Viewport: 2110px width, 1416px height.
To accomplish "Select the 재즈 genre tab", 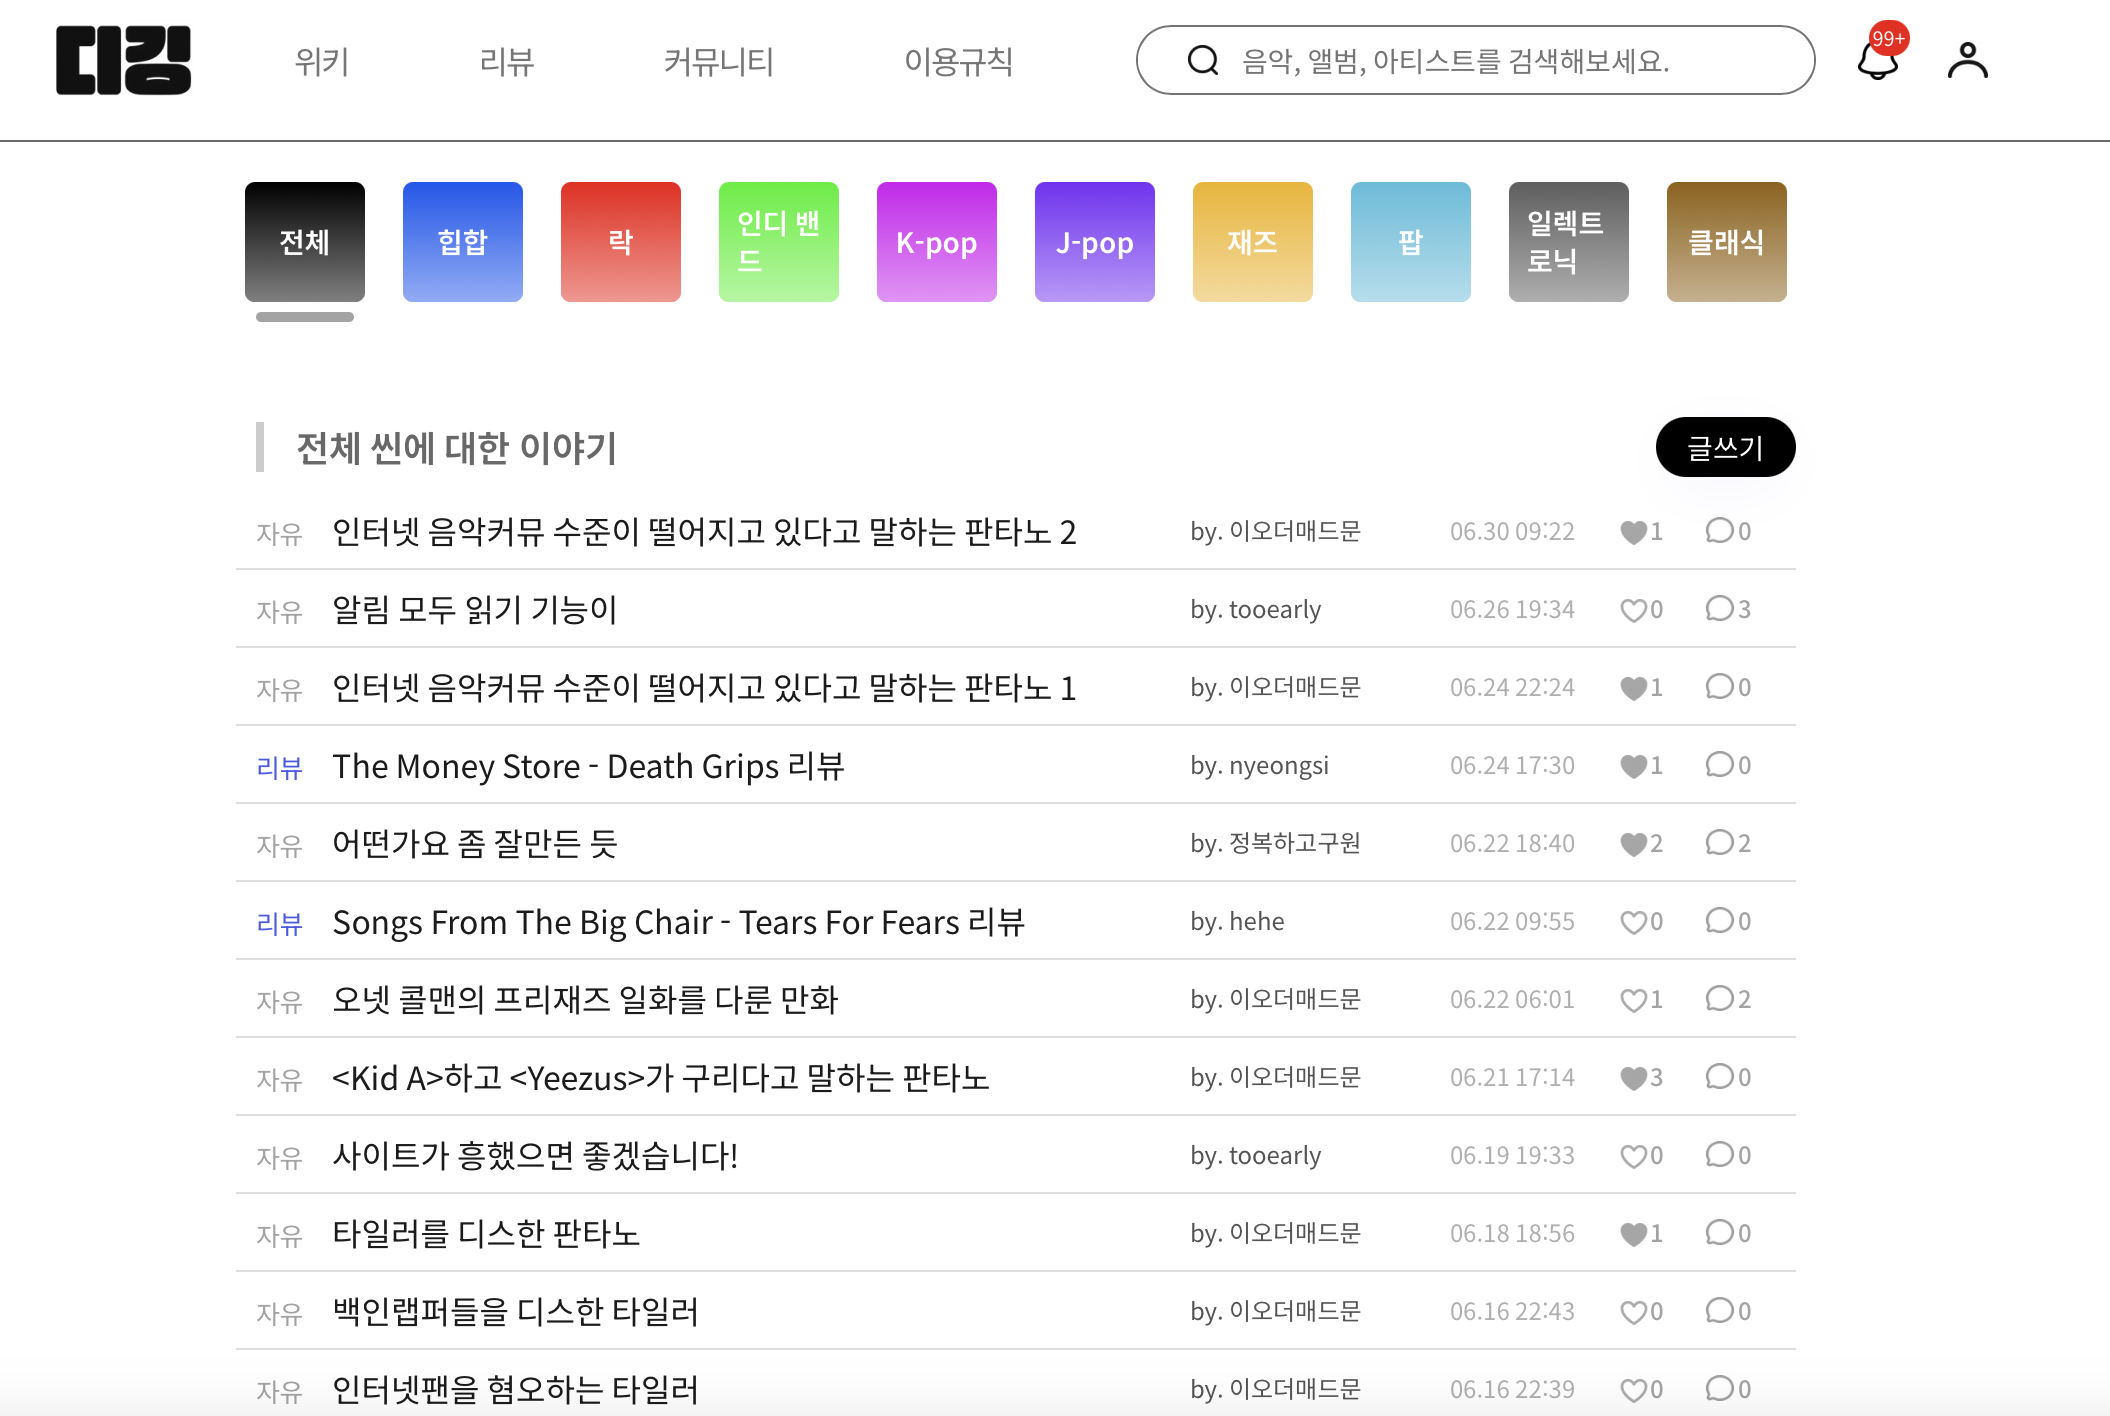I will pos(1253,242).
